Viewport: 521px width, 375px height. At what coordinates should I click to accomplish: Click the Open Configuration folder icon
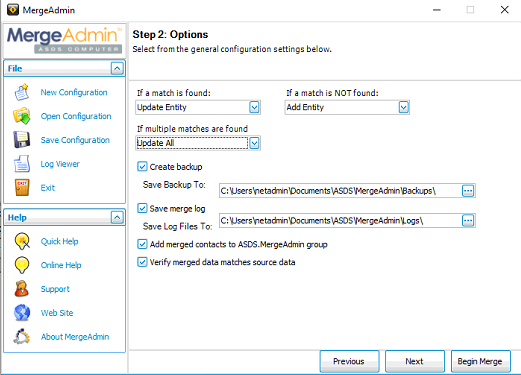22,116
